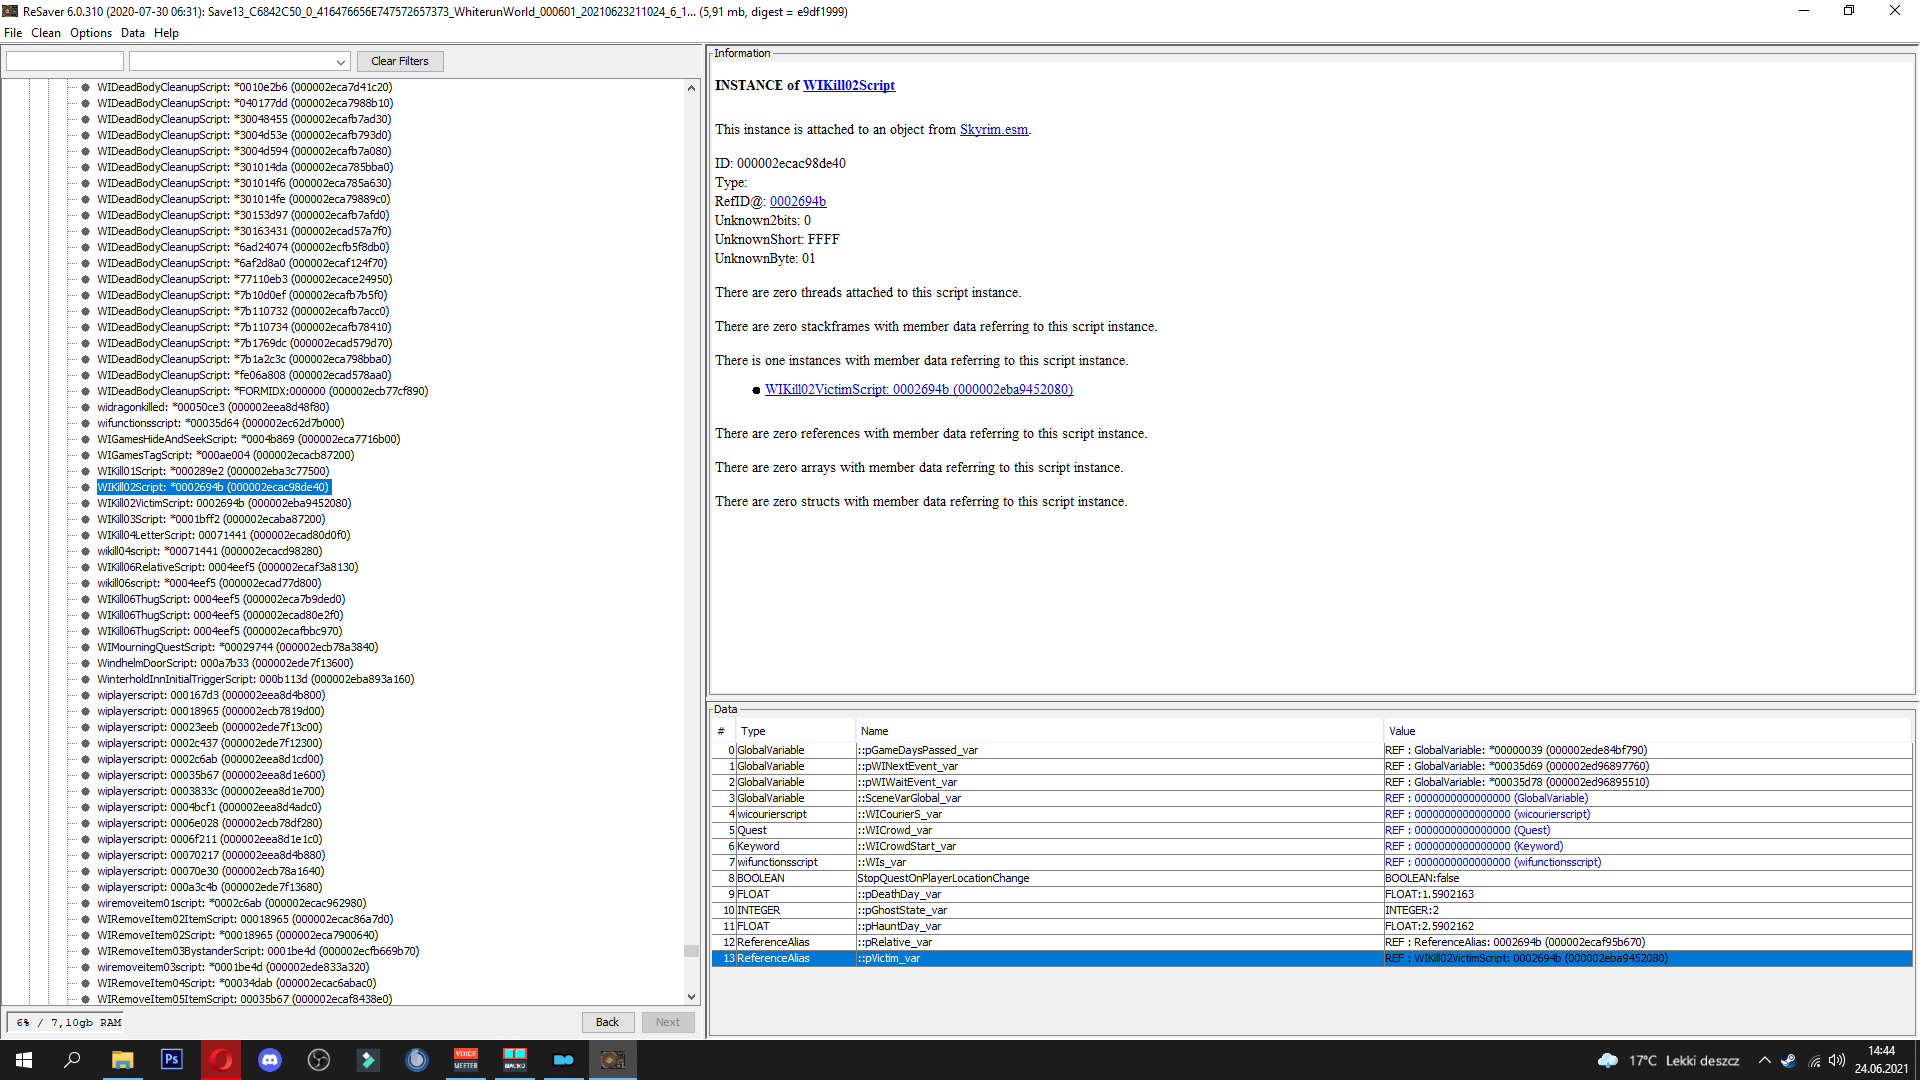Click the node icon beside WIGamesTagScript
1920x1080 pixels.
(x=86, y=455)
